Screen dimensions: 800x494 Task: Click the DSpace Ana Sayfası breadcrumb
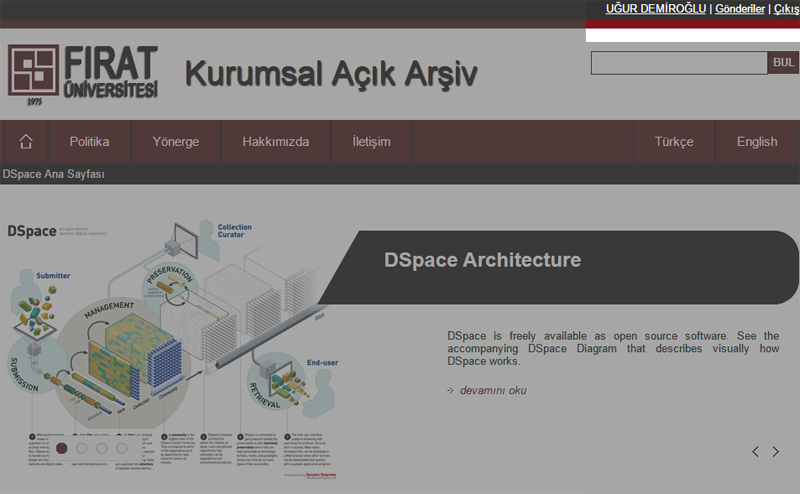pyautogui.click(x=53, y=174)
